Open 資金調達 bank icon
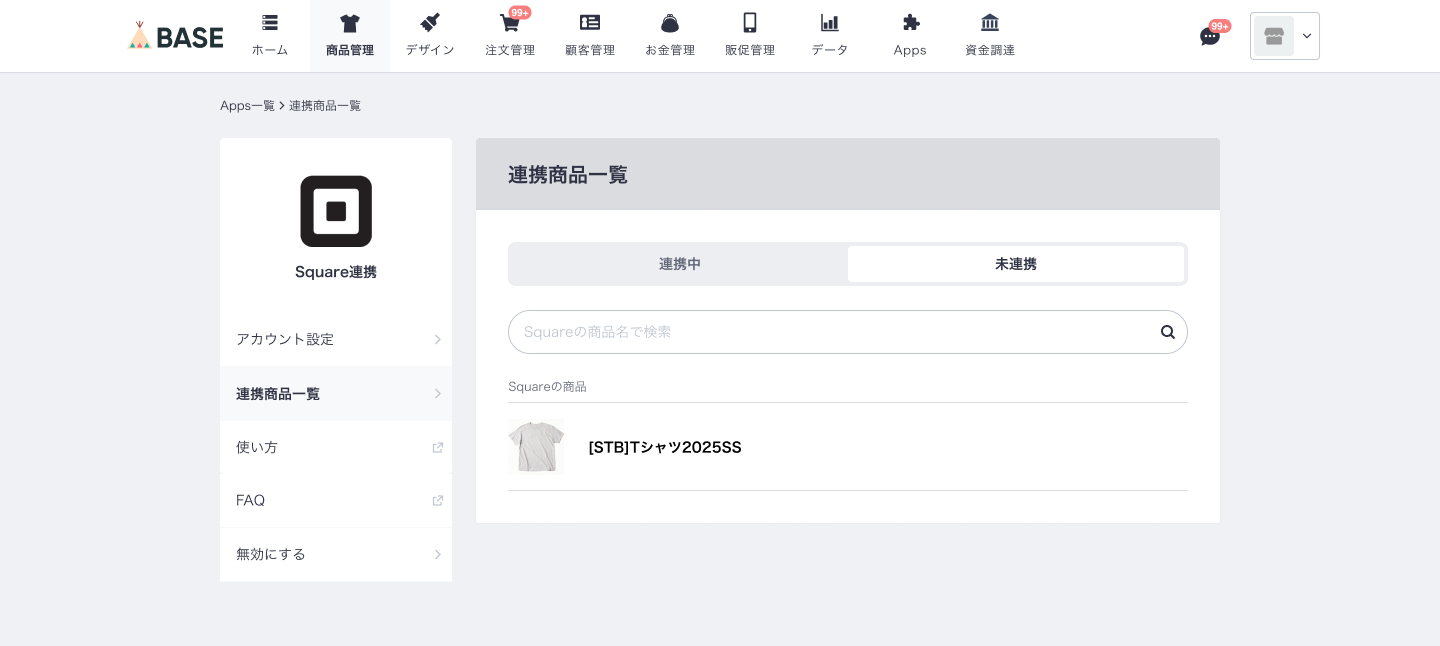 click(x=990, y=23)
